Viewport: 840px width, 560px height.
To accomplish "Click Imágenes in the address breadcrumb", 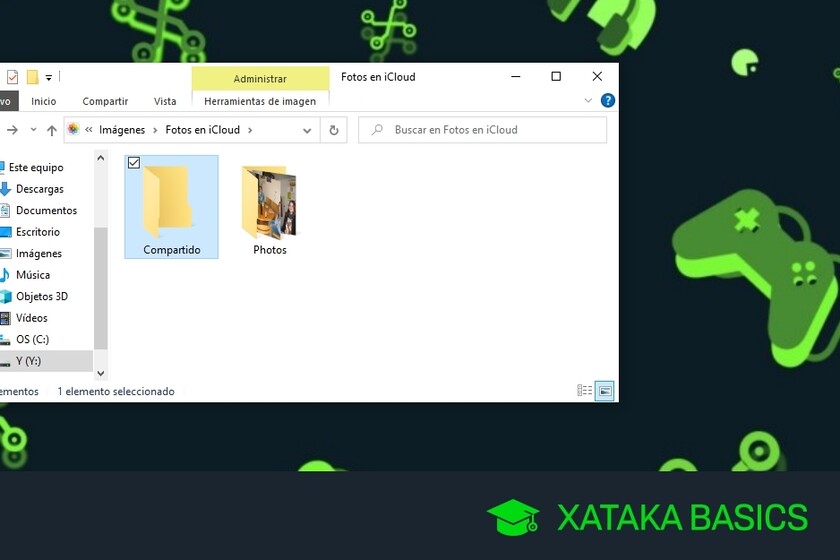I will [x=122, y=130].
